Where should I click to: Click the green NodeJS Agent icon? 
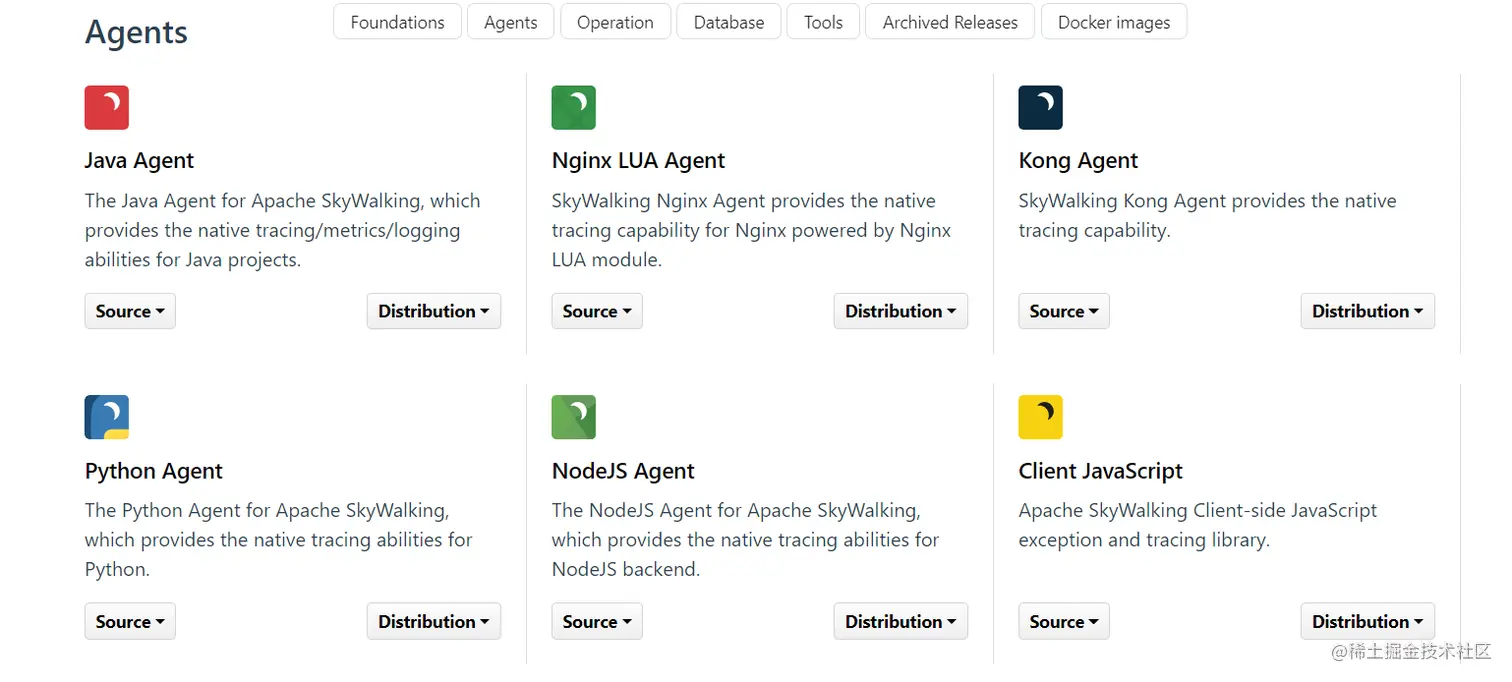573,418
